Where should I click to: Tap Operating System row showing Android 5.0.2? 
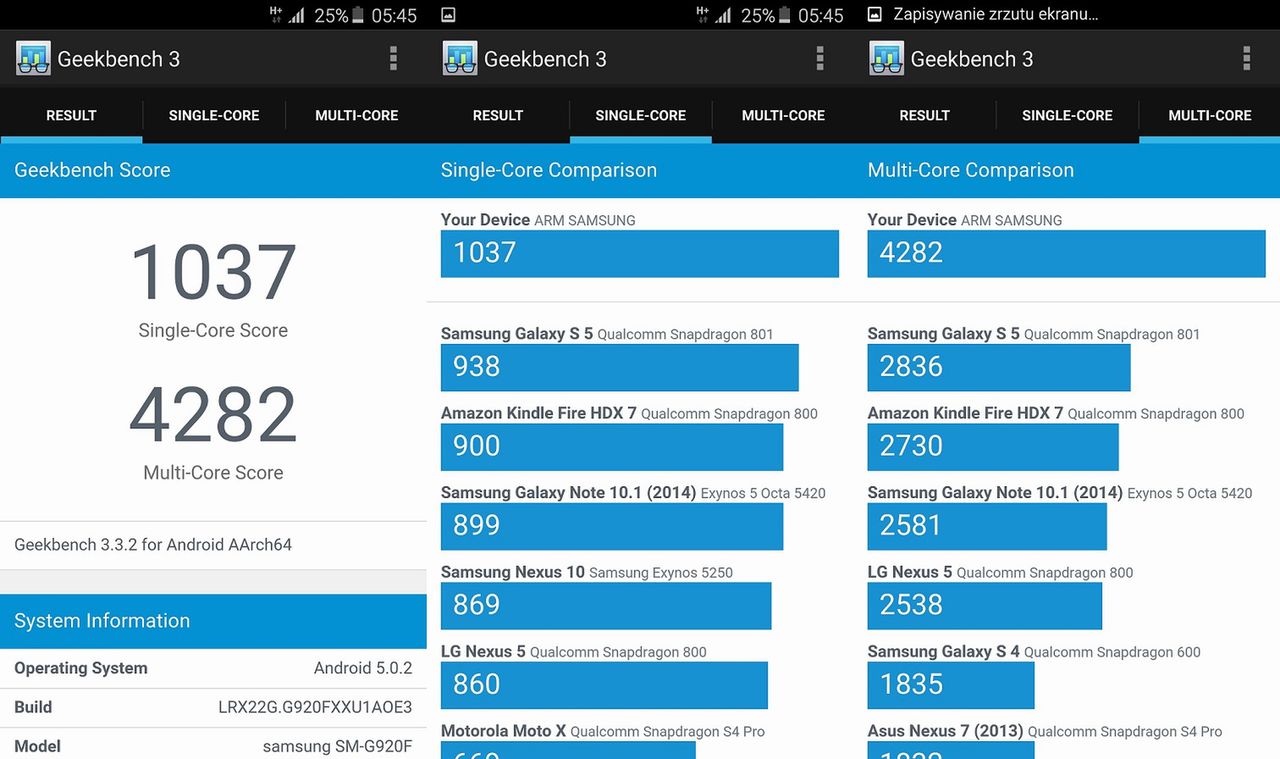coord(213,668)
